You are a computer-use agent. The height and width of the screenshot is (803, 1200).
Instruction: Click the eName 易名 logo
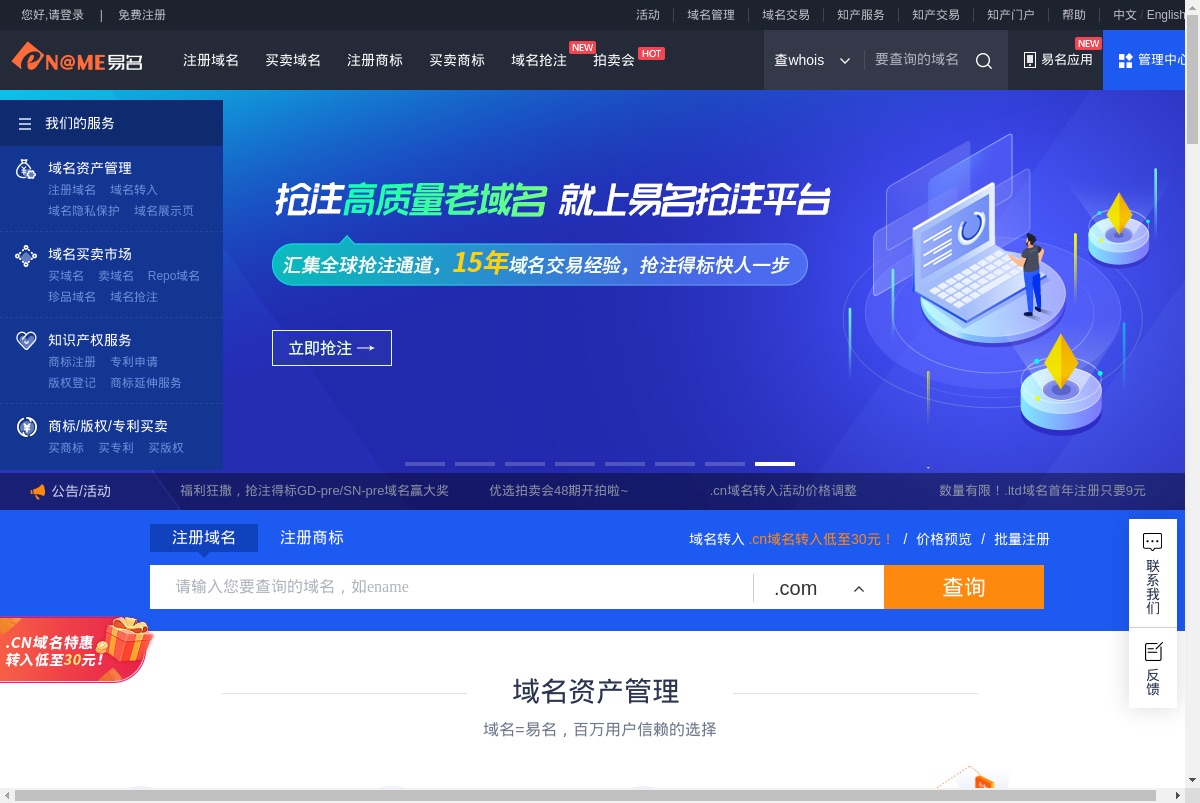tap(77, 58)
